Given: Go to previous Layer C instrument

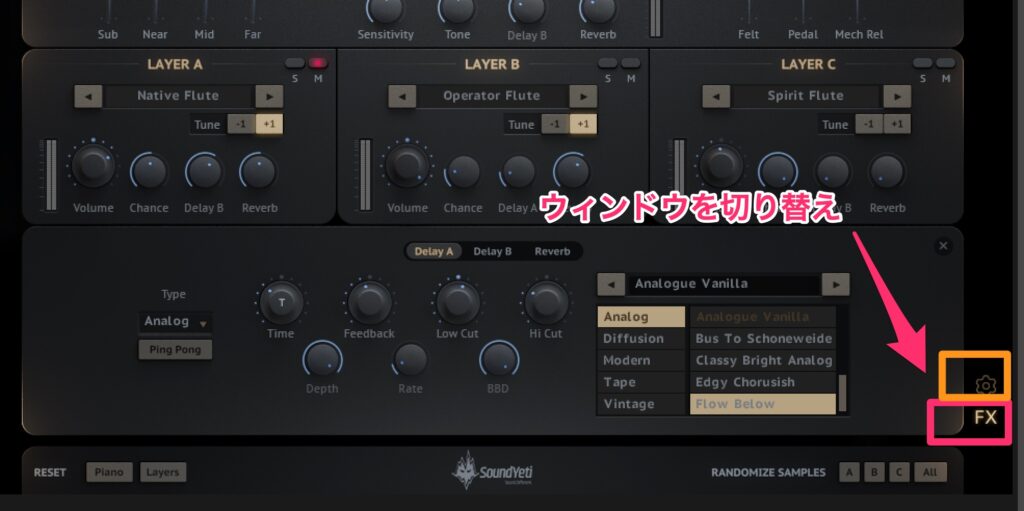Looking at the screenshot, I should pos(716,96).
